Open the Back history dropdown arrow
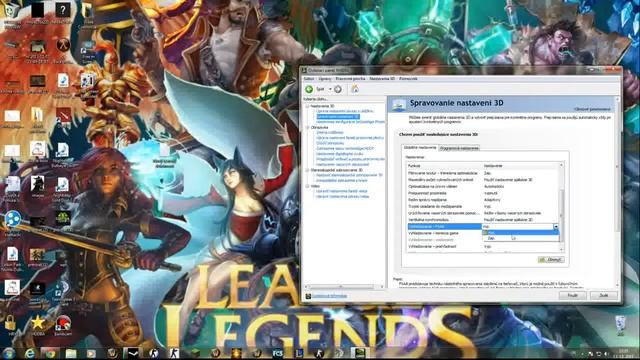This screenshot has height=360, width=640. tap(330, 89)
